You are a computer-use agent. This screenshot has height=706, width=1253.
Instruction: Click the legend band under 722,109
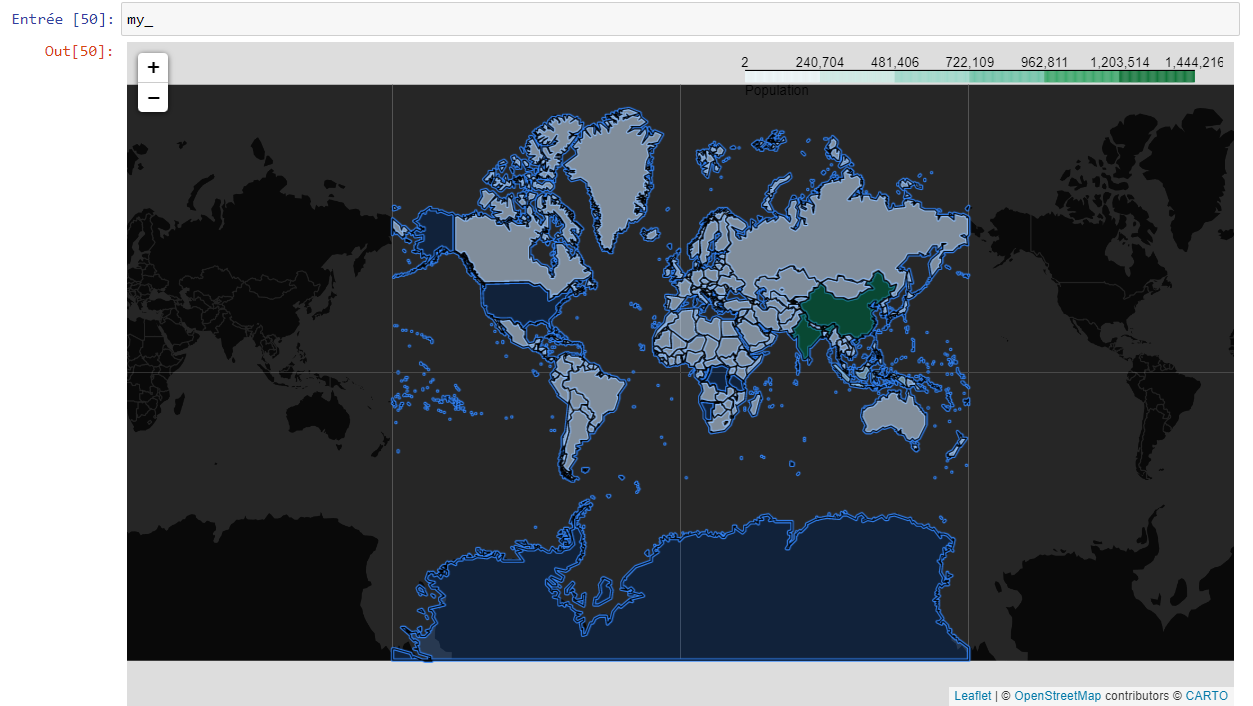[x=1007, y=76]
